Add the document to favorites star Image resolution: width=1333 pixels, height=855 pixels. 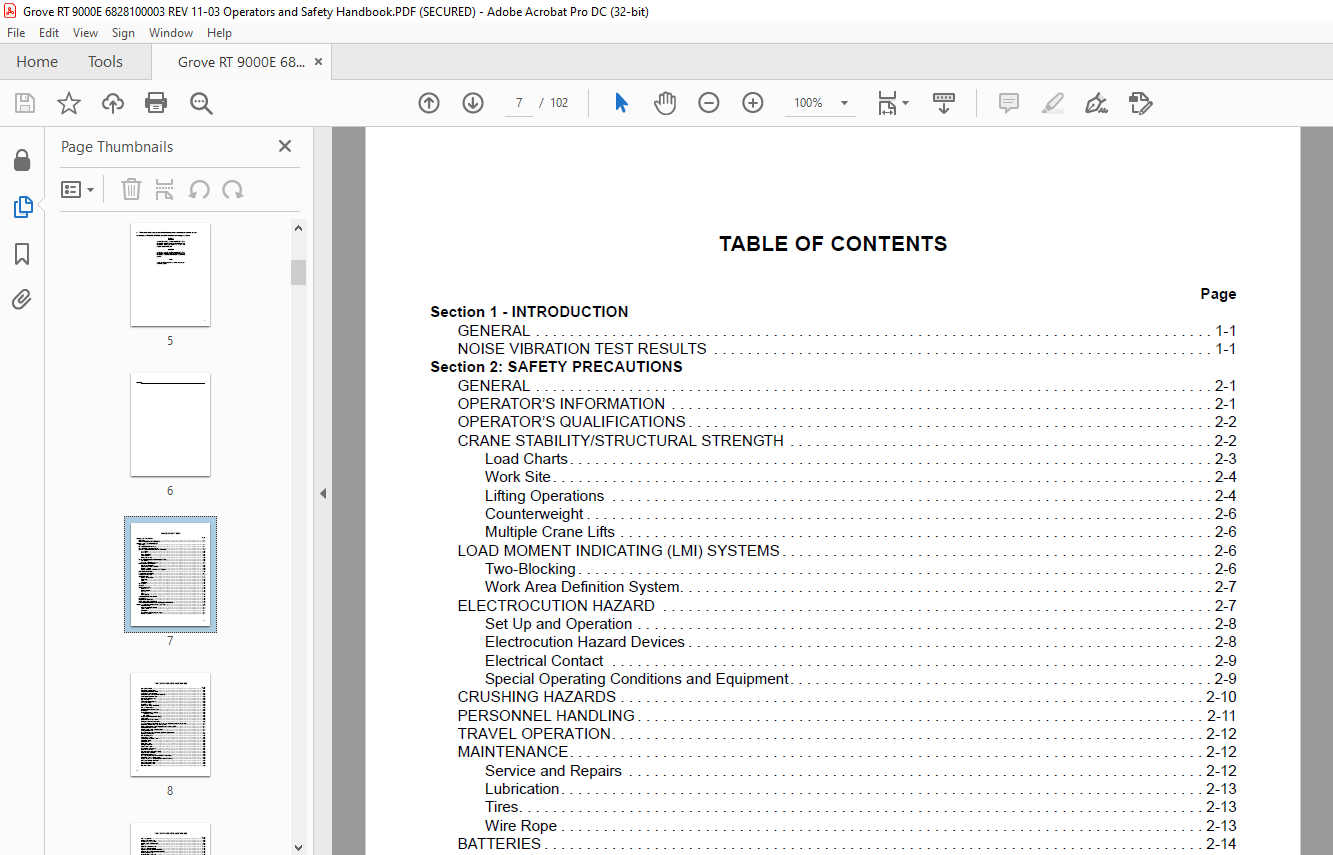69,103
